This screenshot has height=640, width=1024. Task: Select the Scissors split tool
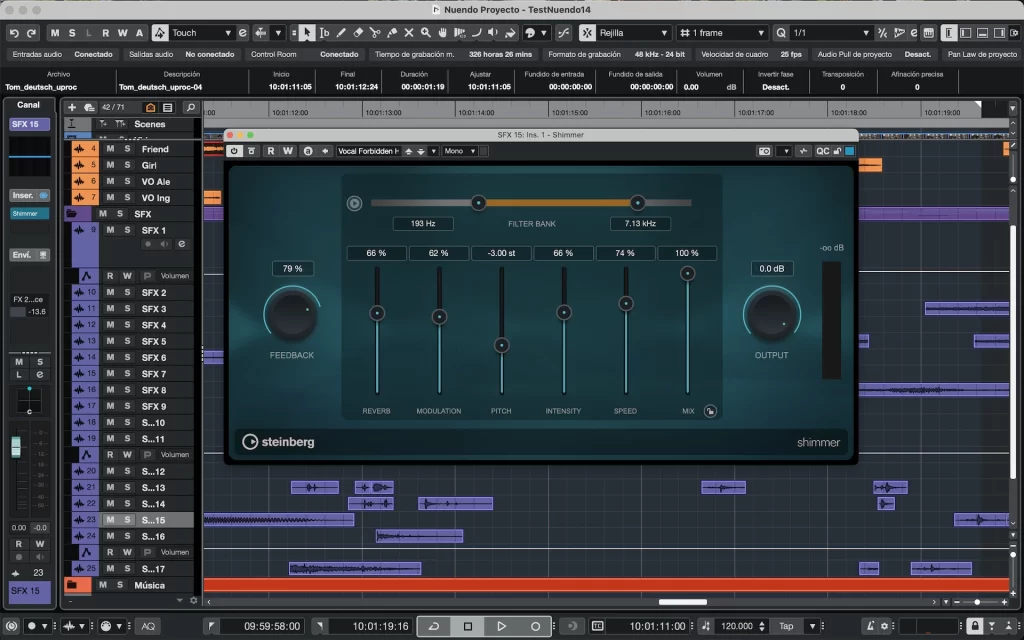pyautogui.click(x=375, y=33)
